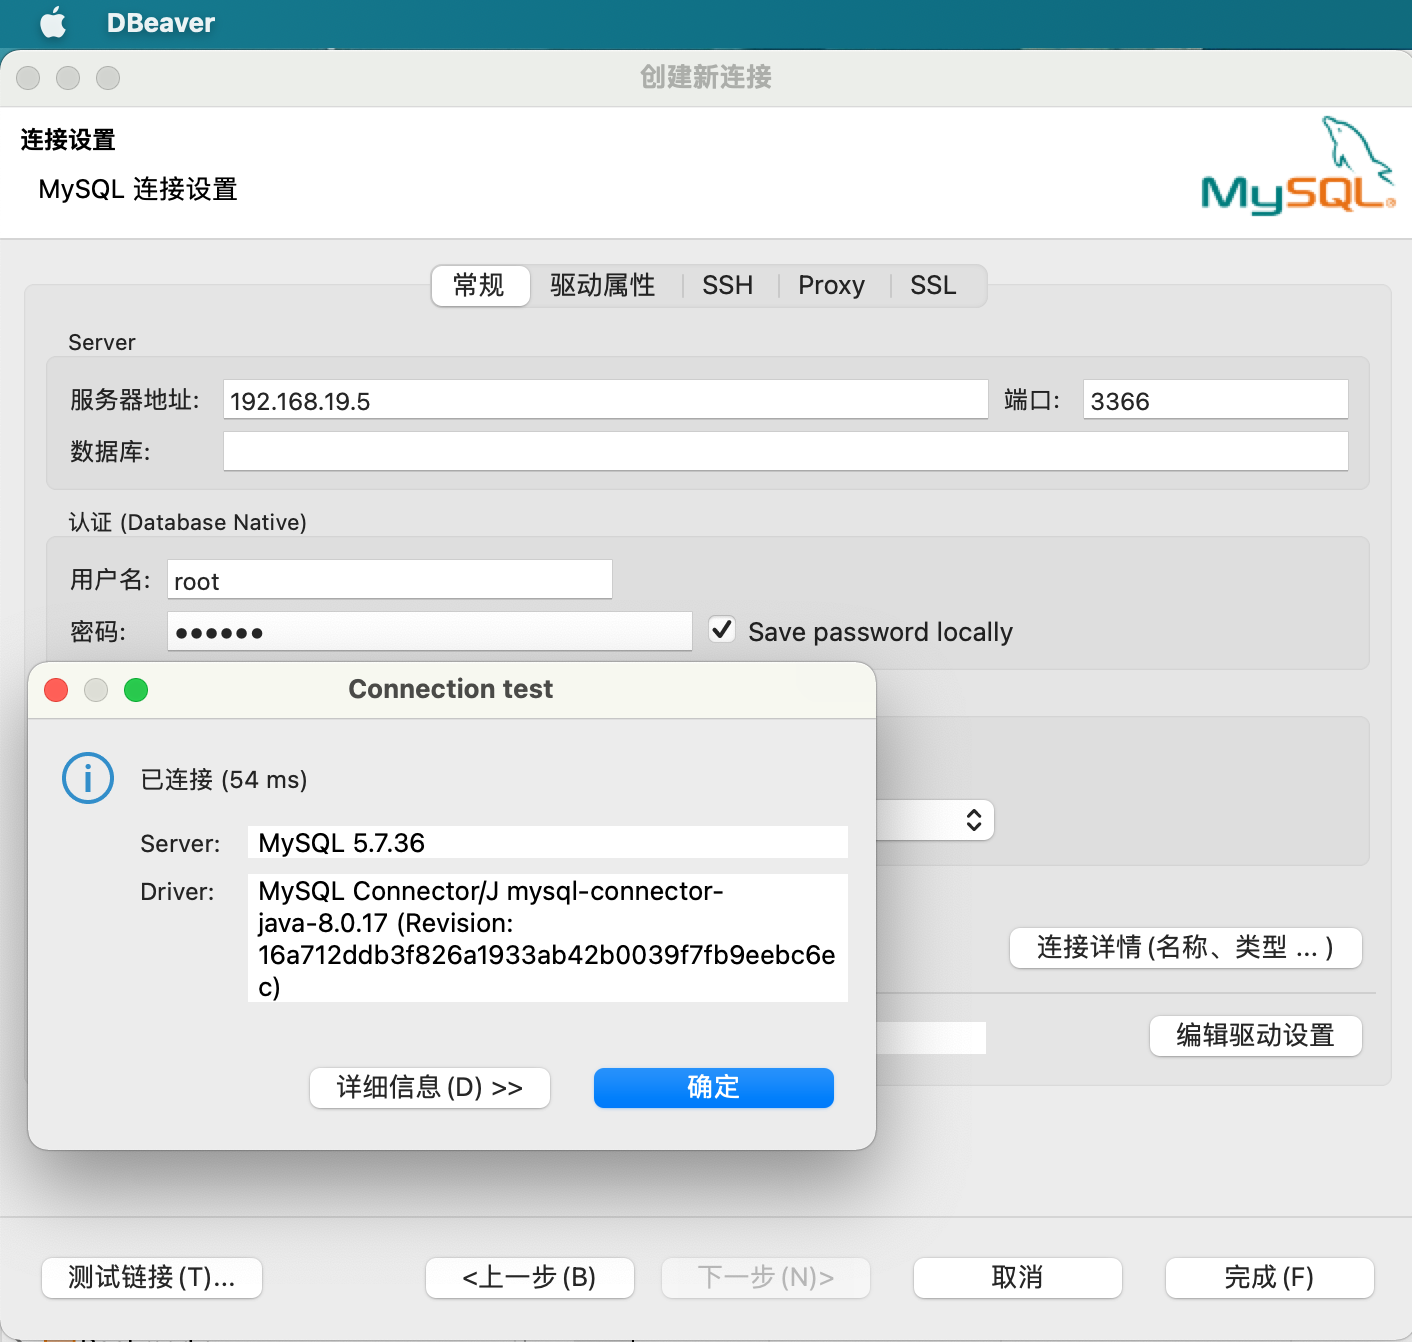Image resolution: width=1412 pixels, height=1342 pixels.
Task: Uncheck Save password locally
Action: tap(722, 630)
